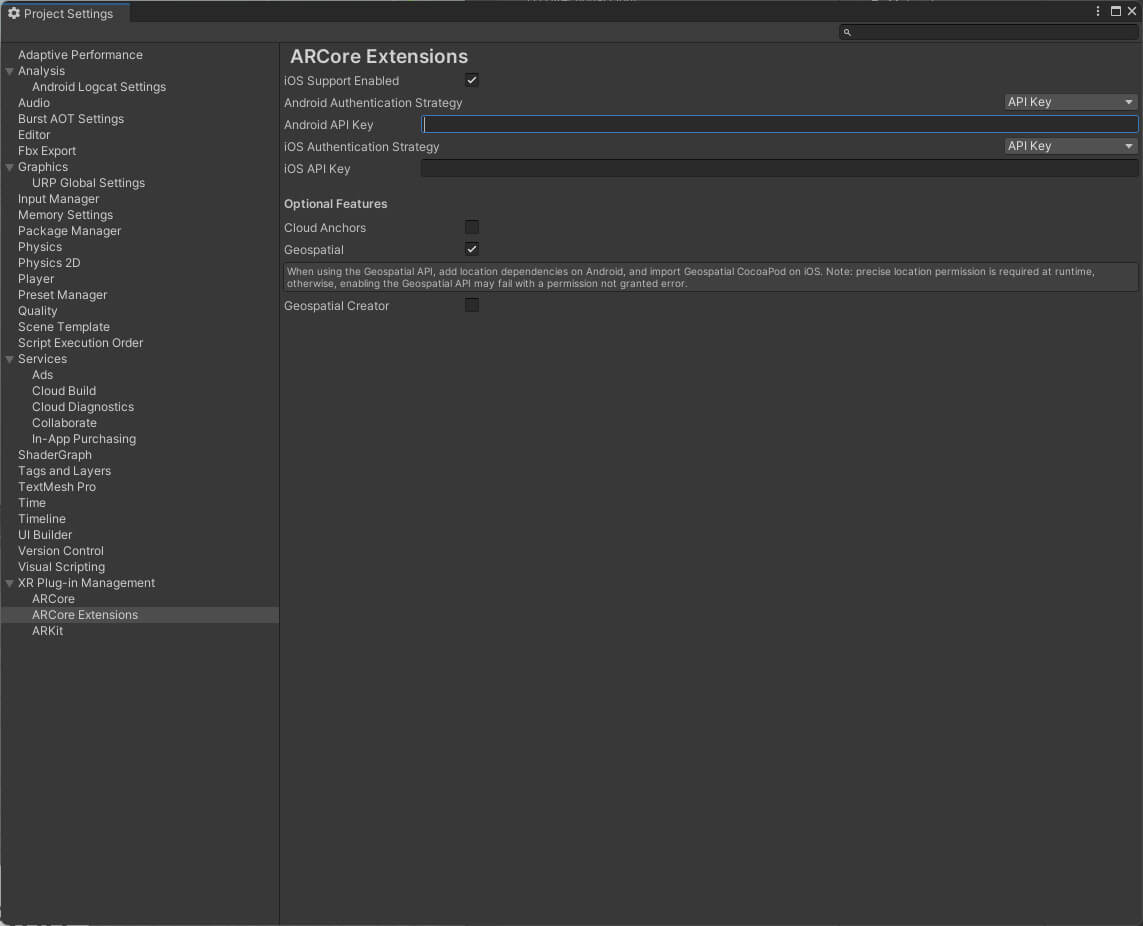
Task: Open Android Authentication Strategy dropdown
Action: click(x=1071, y=102)
